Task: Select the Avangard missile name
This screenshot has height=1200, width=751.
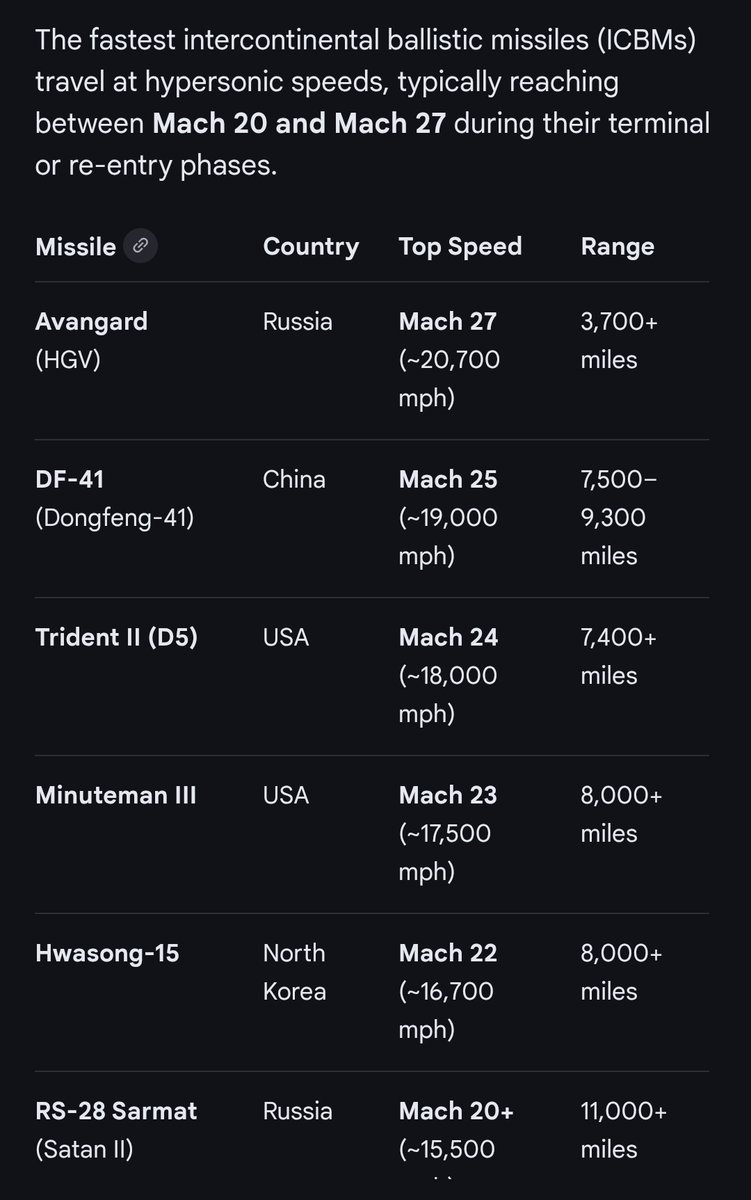Action: [x=91, y=321]
